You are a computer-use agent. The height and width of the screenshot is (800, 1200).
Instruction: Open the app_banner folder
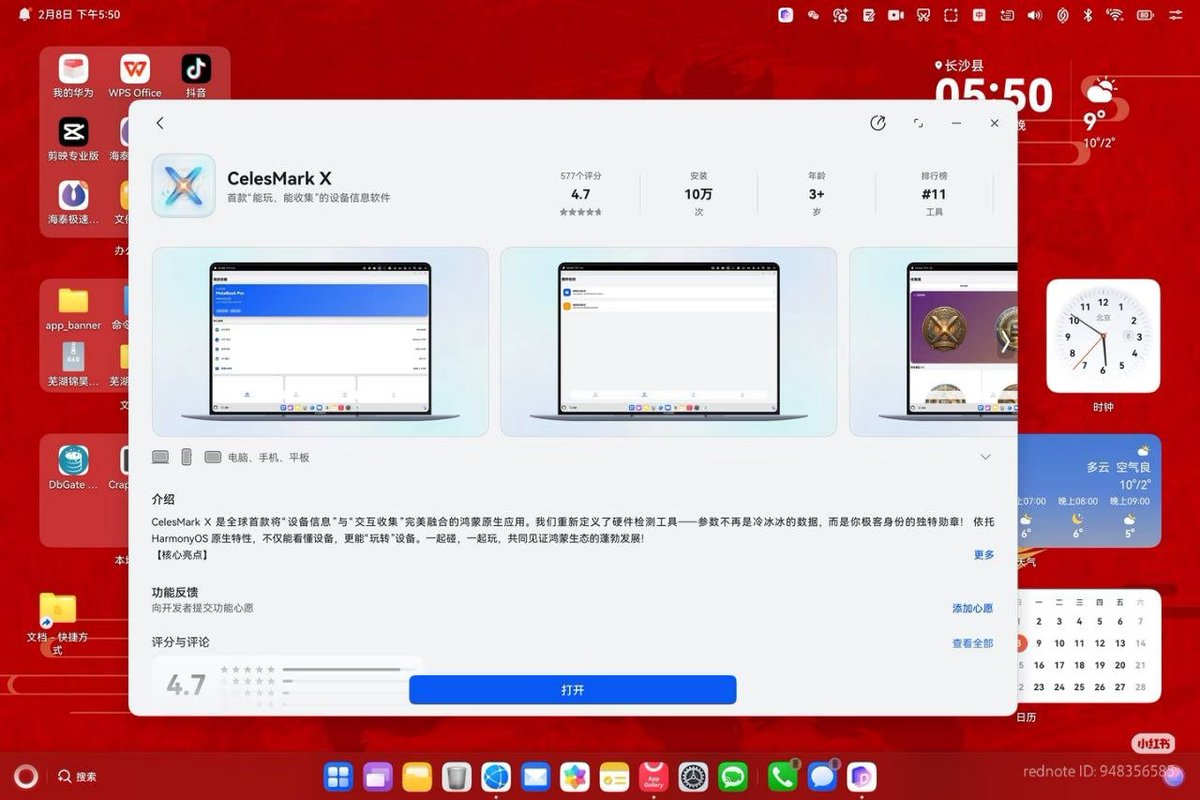[x=73, y=308]
